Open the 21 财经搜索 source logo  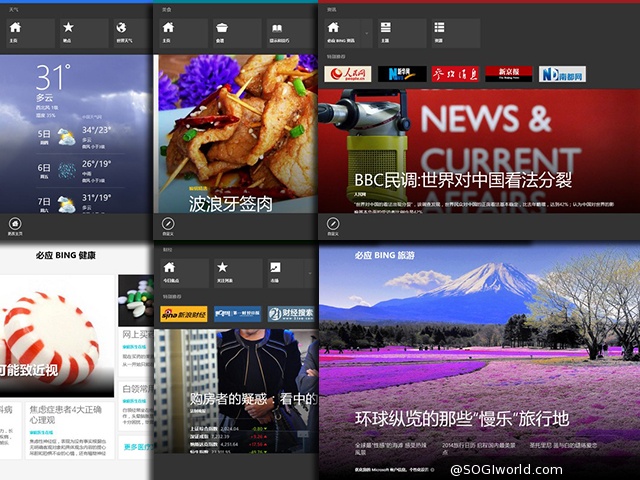tap(291, 314)
